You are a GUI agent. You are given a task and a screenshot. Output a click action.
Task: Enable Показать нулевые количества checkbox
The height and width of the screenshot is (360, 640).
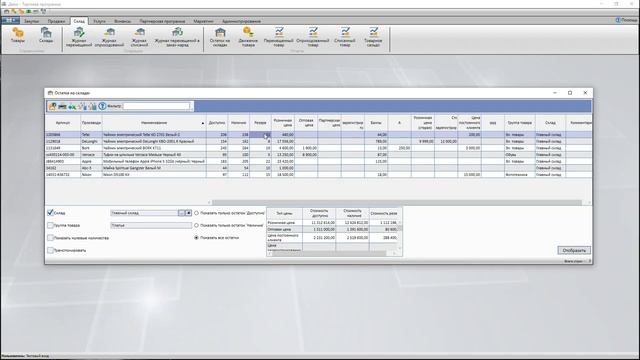pyautogui.click(x=50, y=238)
